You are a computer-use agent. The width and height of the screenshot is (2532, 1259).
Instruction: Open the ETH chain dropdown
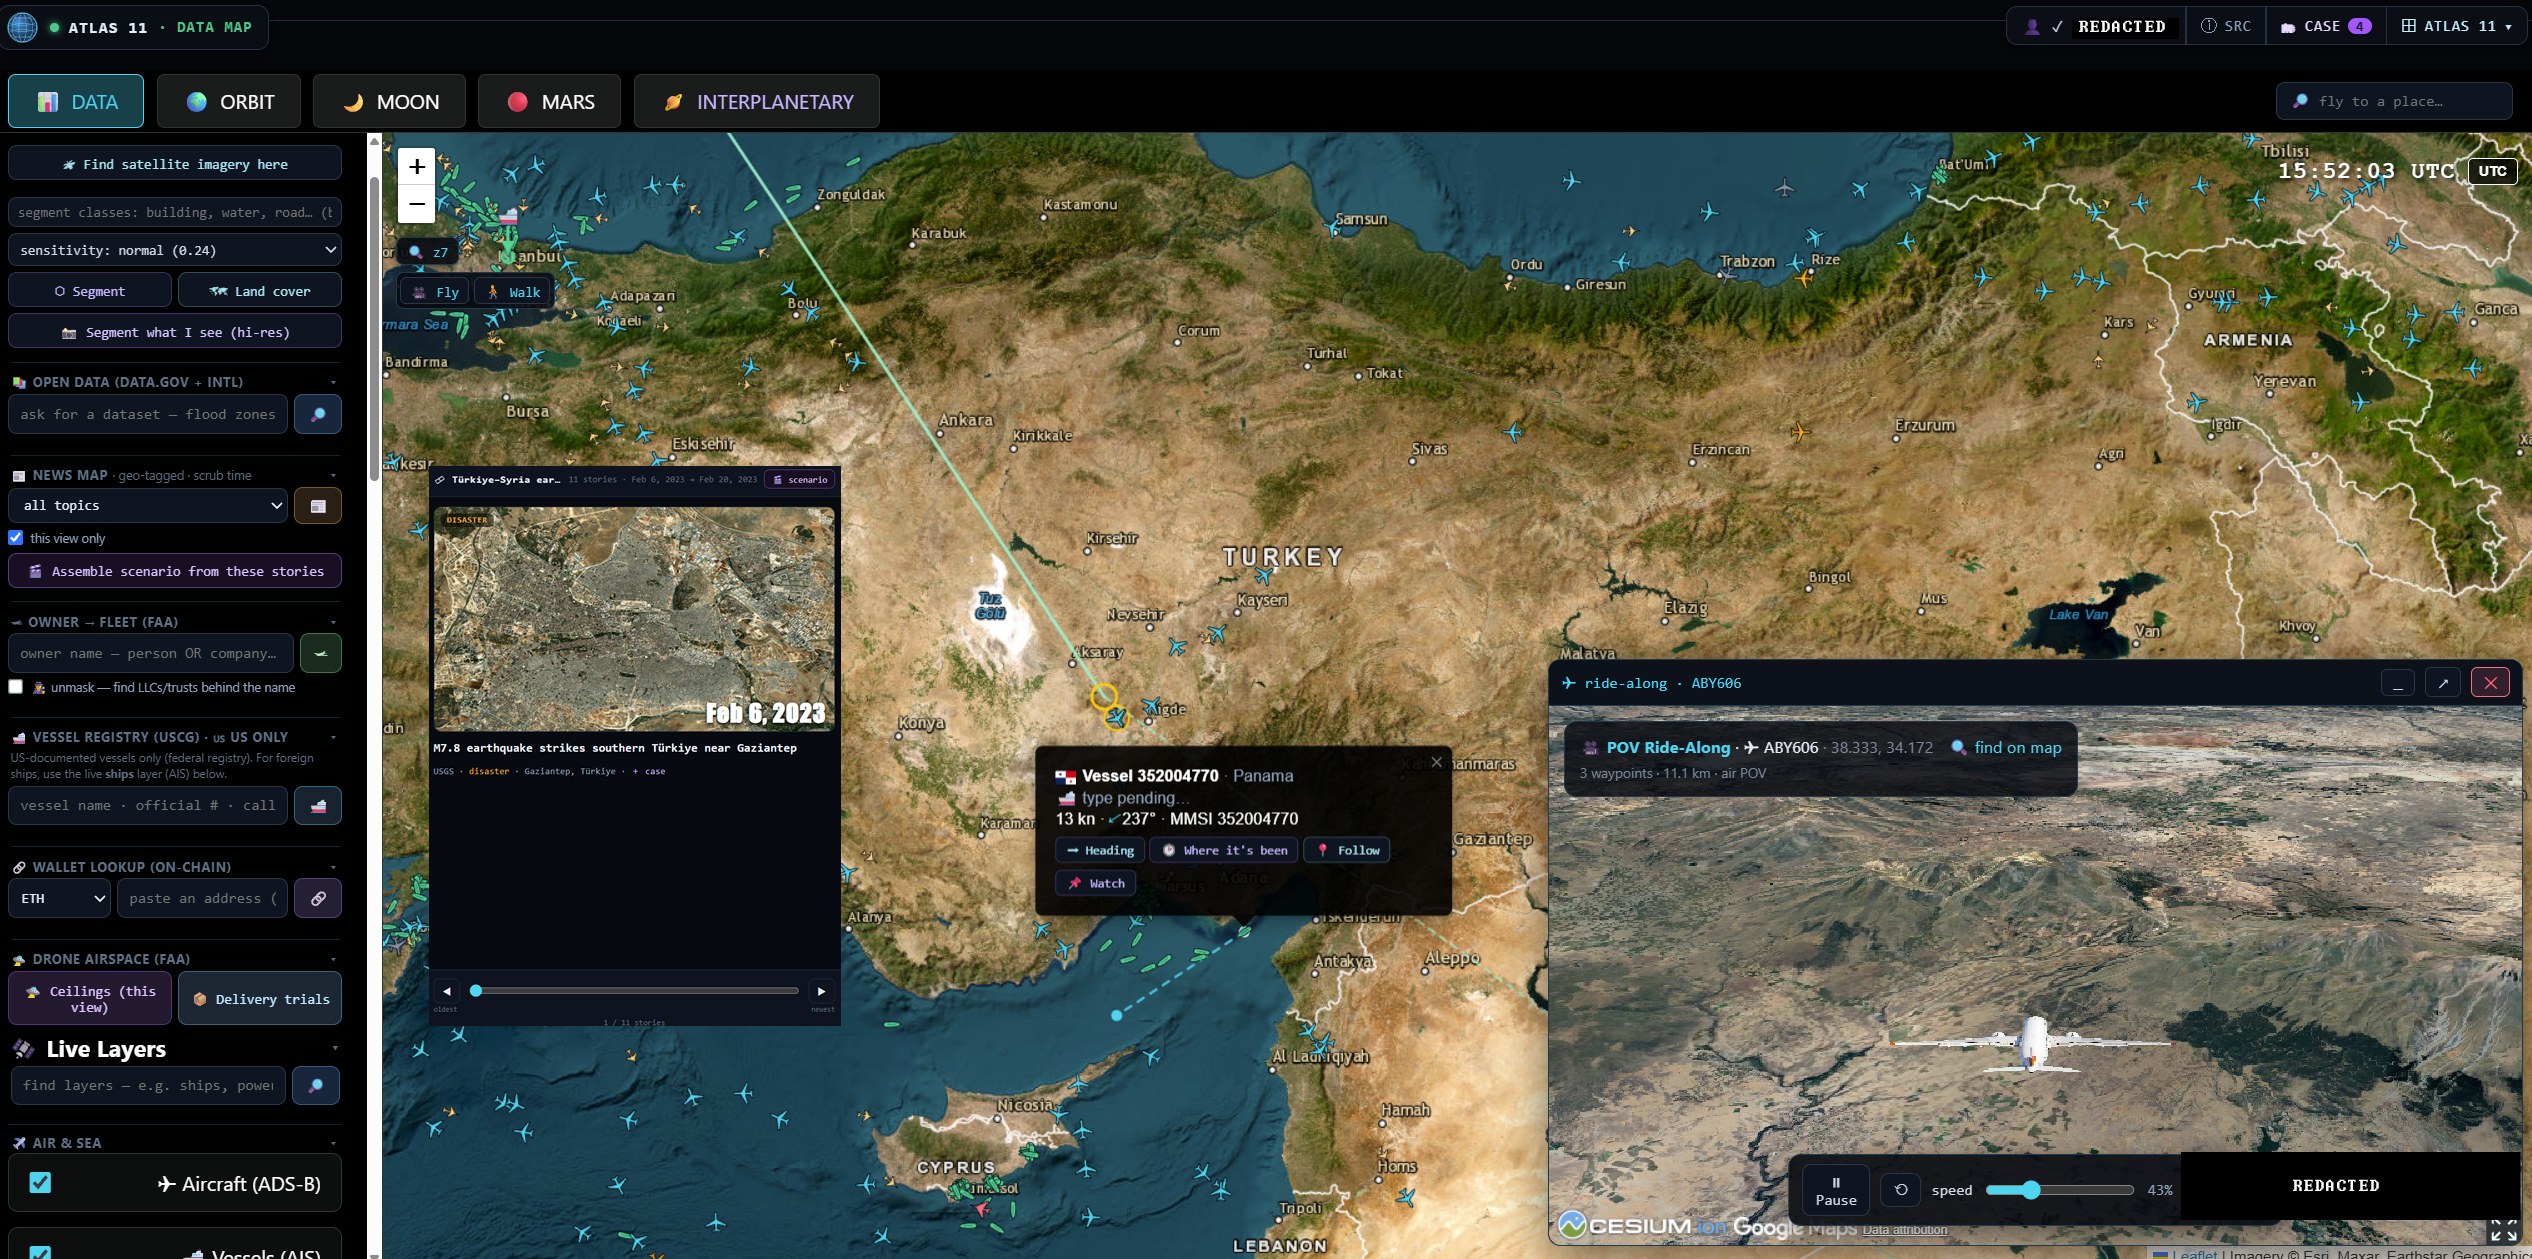click(60, 898)
